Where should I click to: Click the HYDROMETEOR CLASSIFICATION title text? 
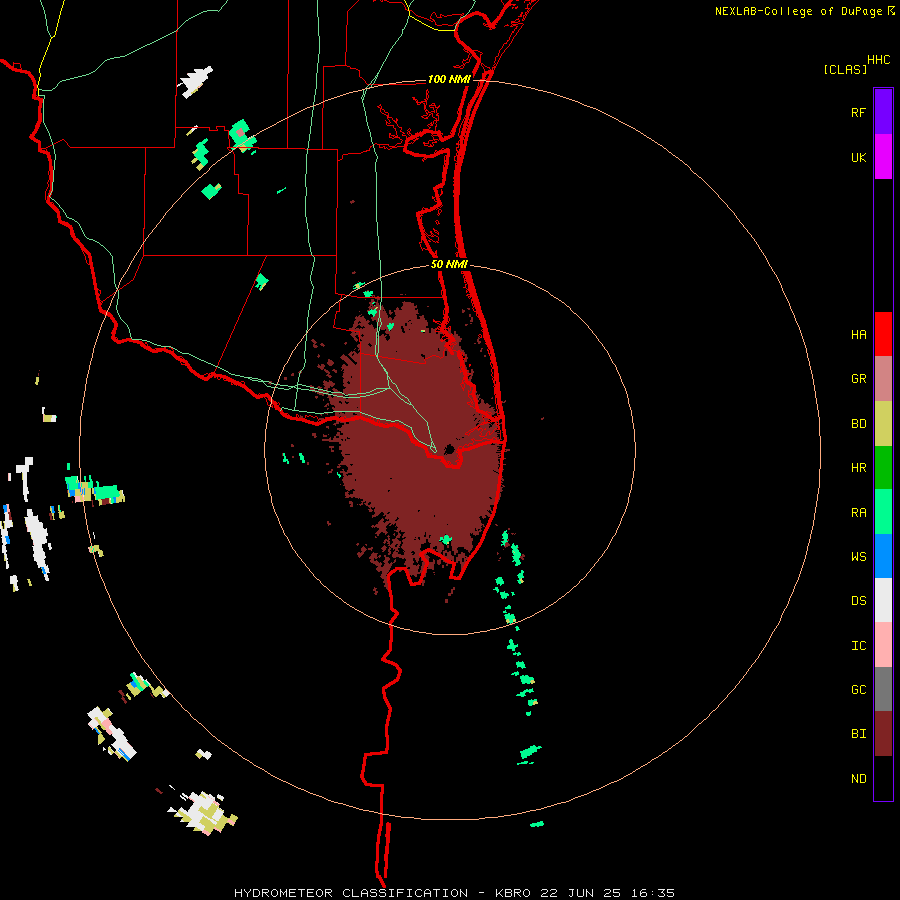coord(351,893)
